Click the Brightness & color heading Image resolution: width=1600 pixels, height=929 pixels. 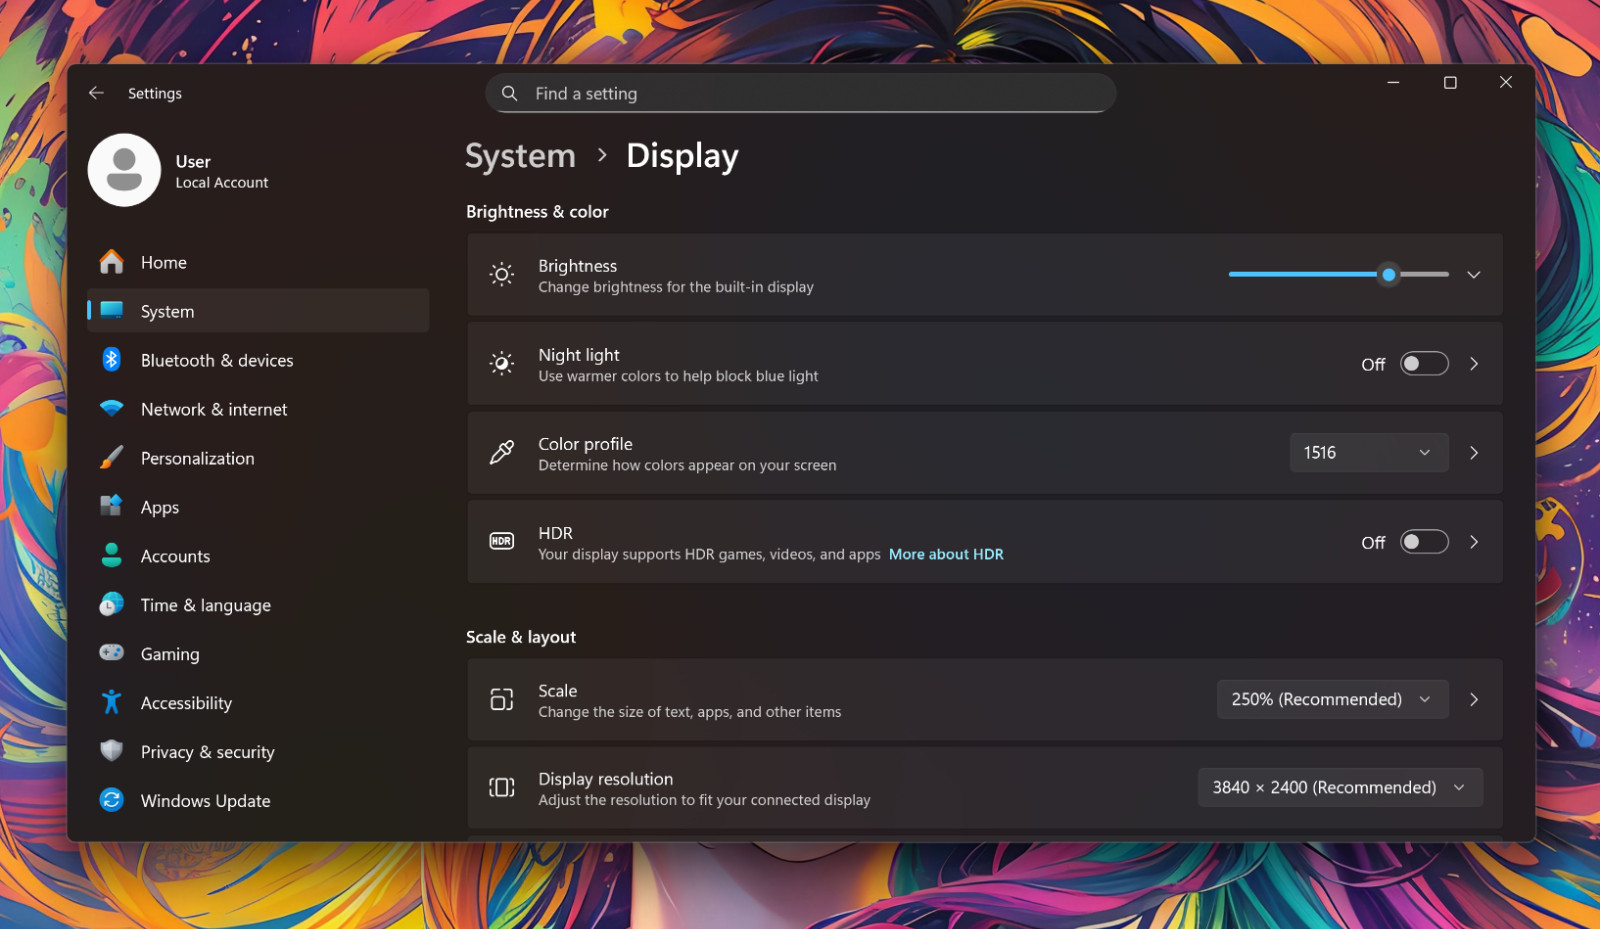(537, 212)
